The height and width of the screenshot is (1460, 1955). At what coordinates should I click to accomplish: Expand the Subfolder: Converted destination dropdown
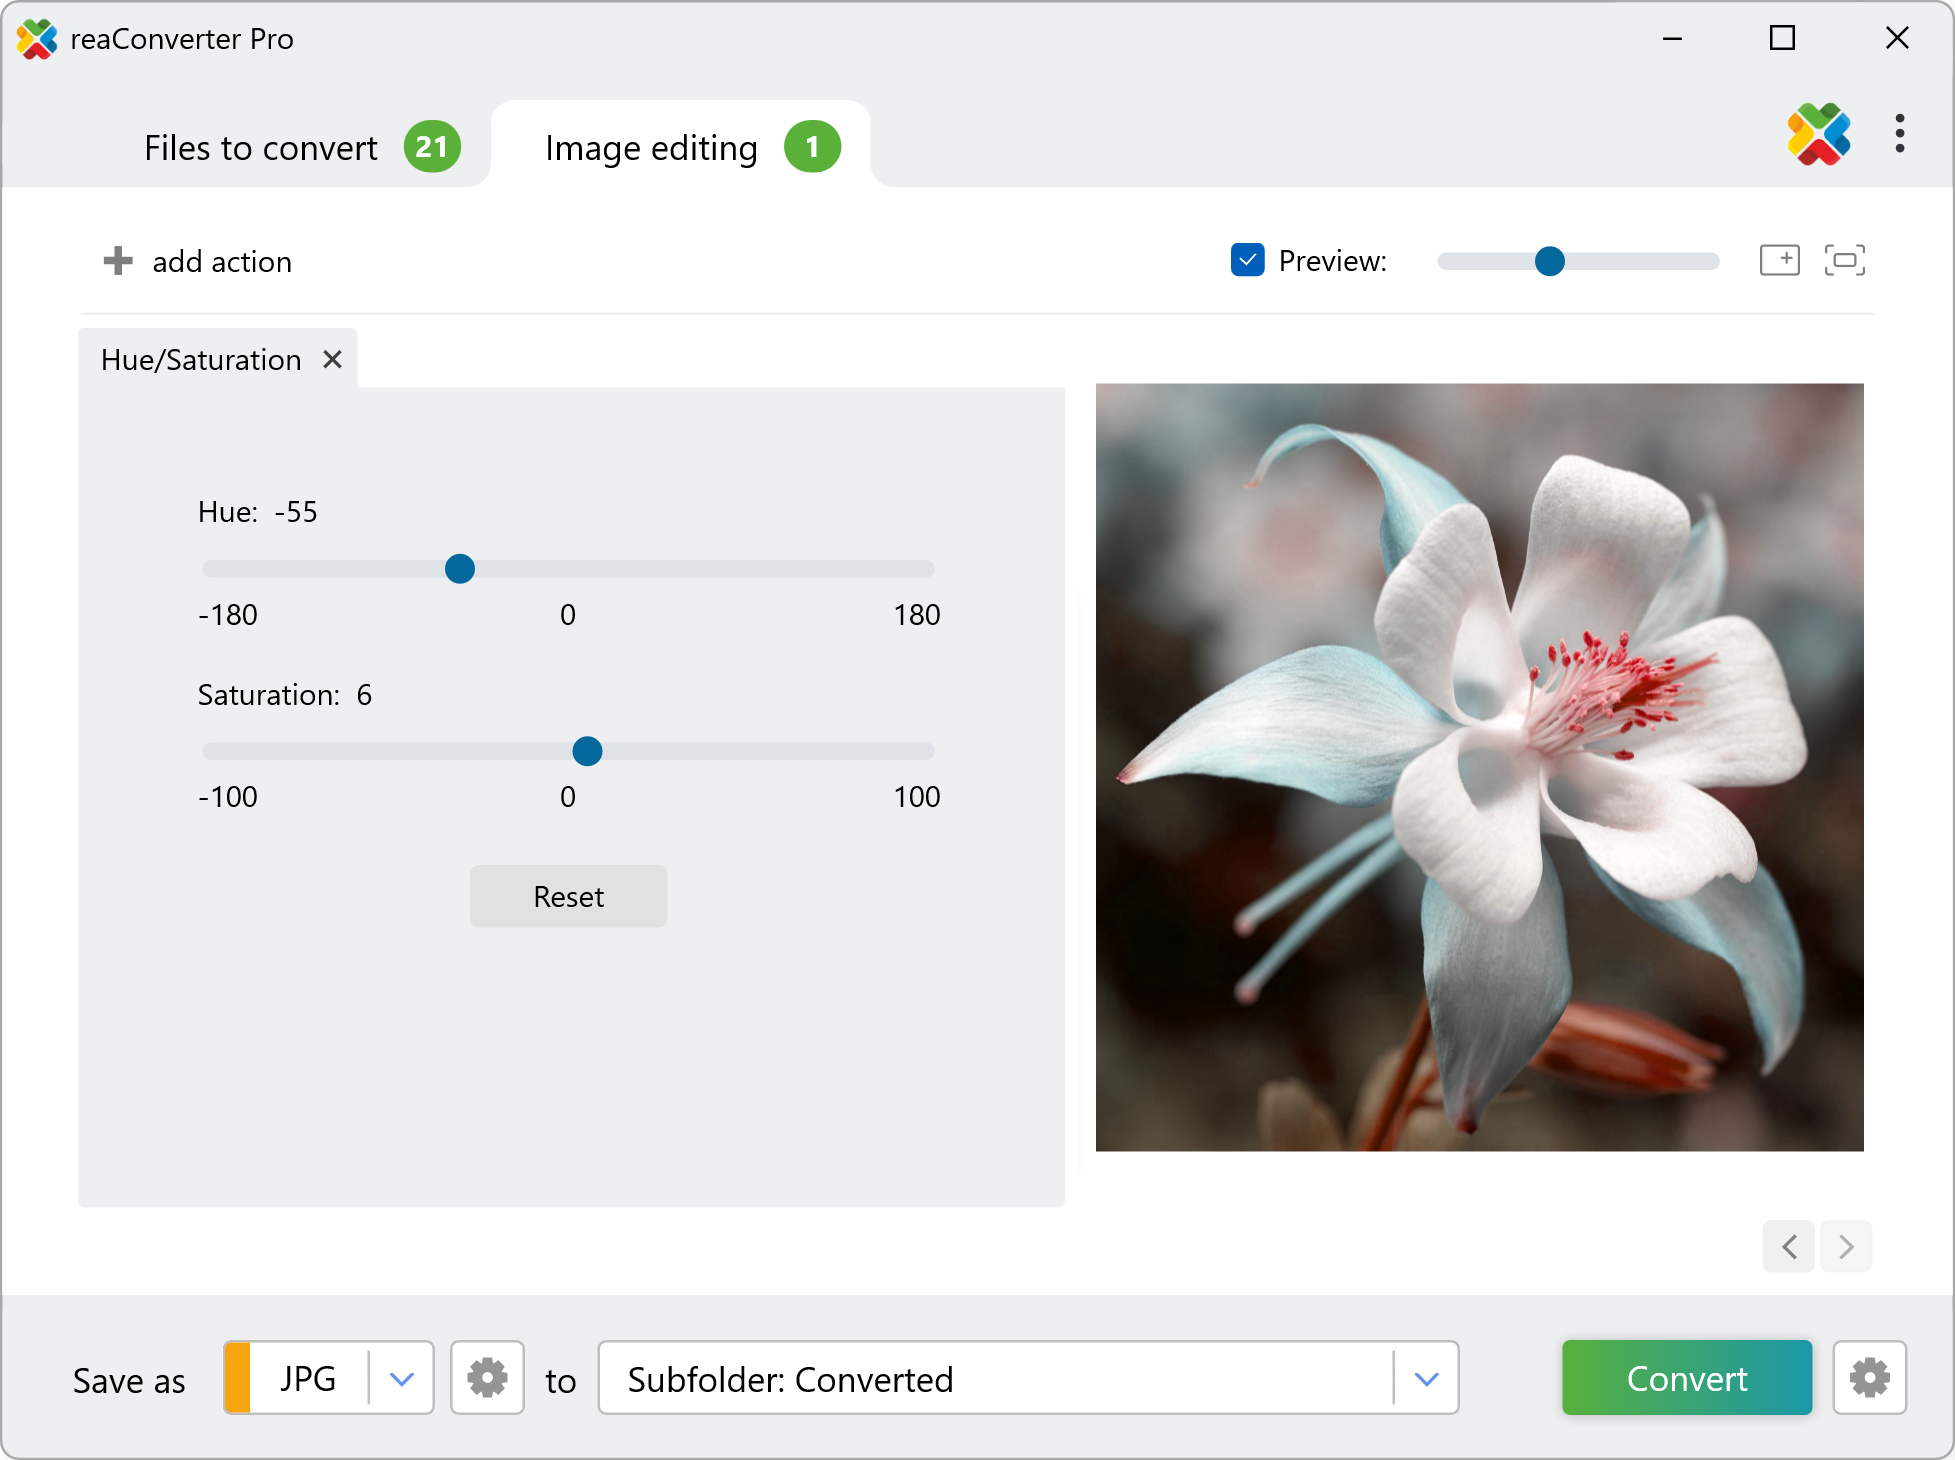(x=1426, y=1378)
